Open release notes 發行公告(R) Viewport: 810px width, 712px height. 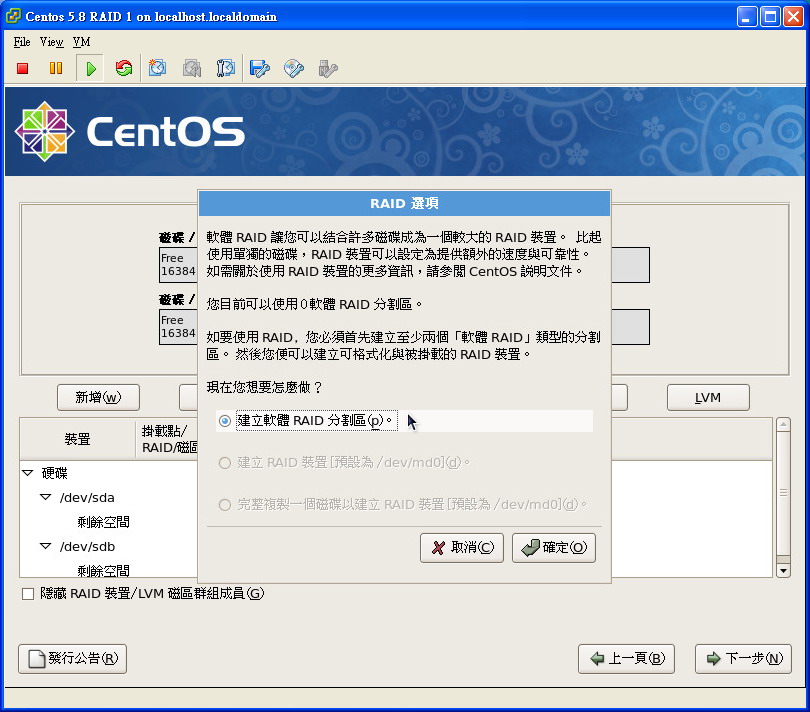tap(72, 659)
